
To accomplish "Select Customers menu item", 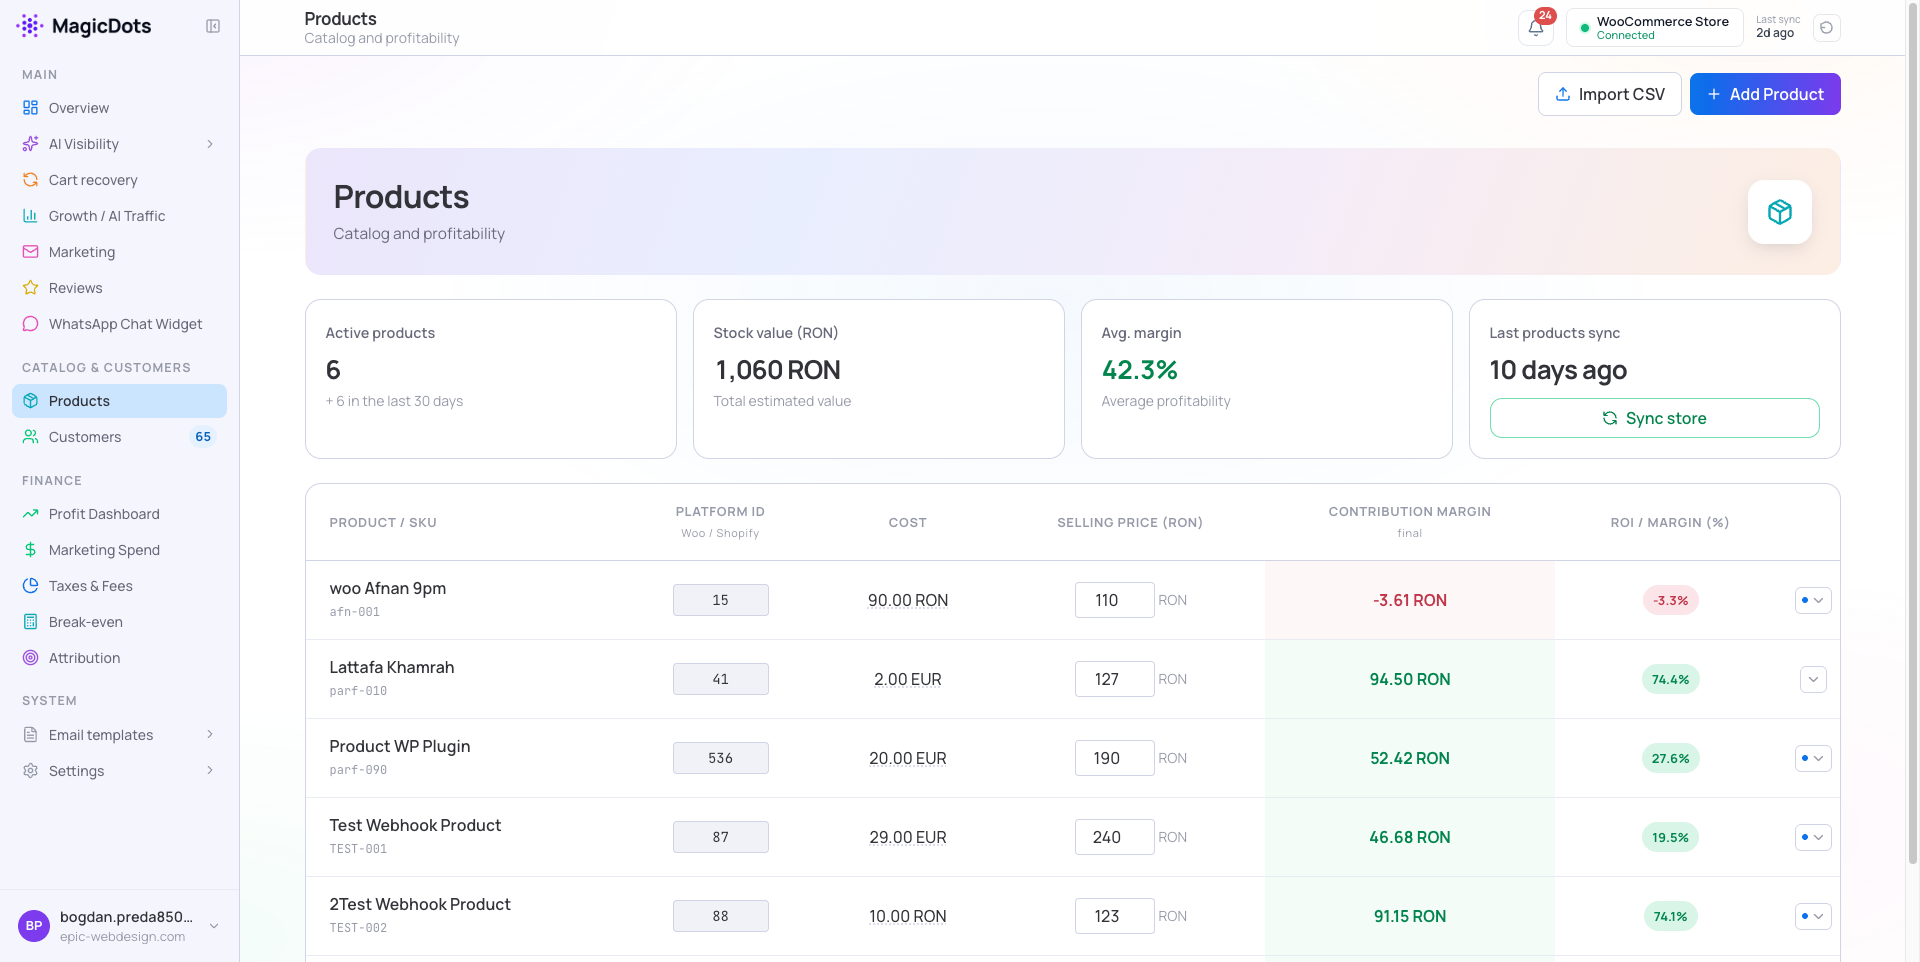I will click(x=119, y=437).
